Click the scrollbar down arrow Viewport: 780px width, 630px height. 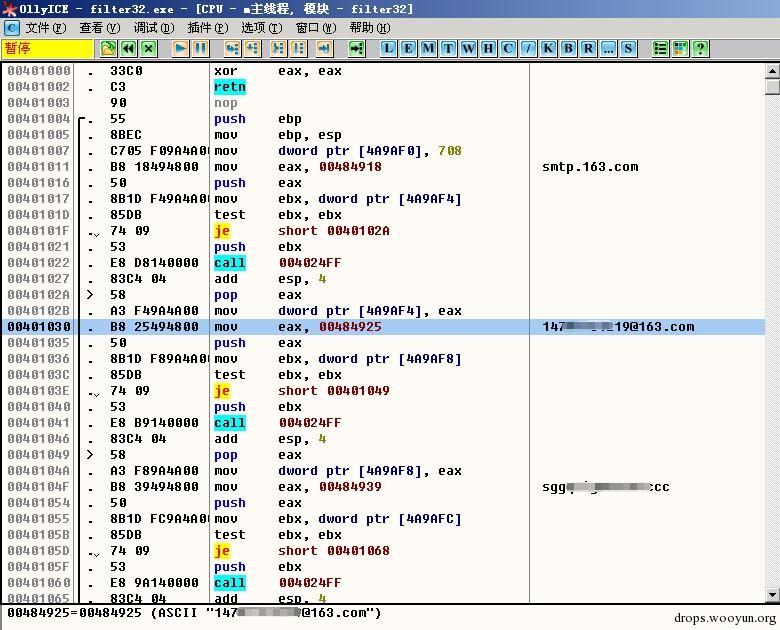pyautogui.click(x=772, y=594)
